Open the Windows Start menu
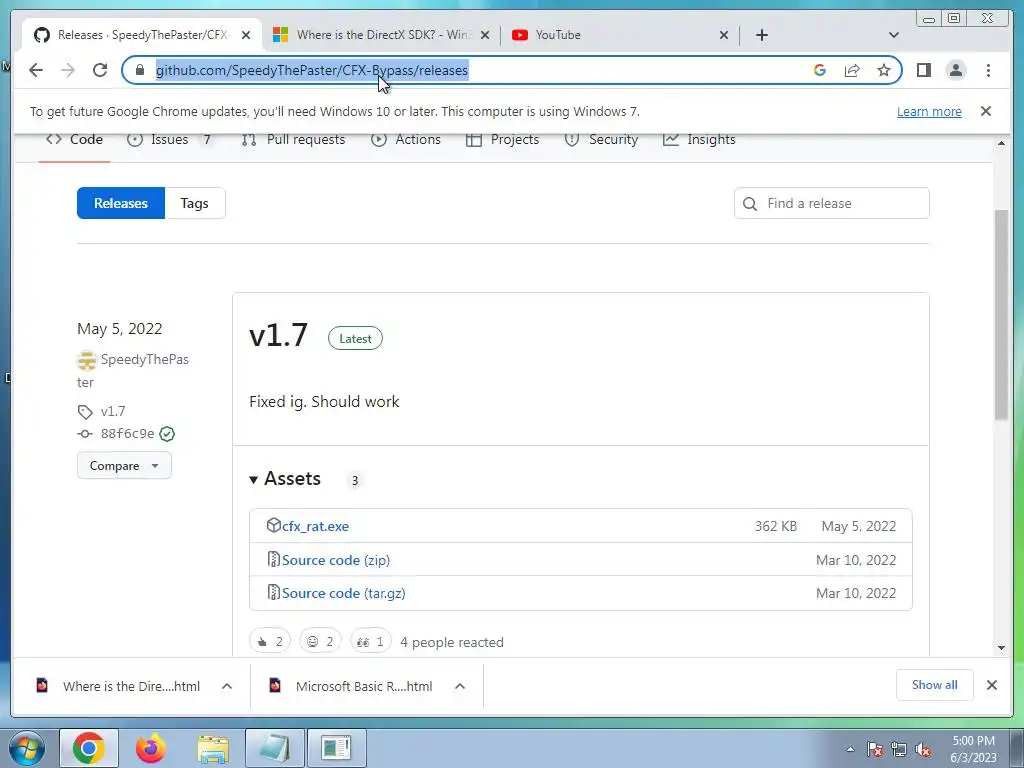Image resolution: width=1024 pixels, height=768 pixels. click(25, 748)
